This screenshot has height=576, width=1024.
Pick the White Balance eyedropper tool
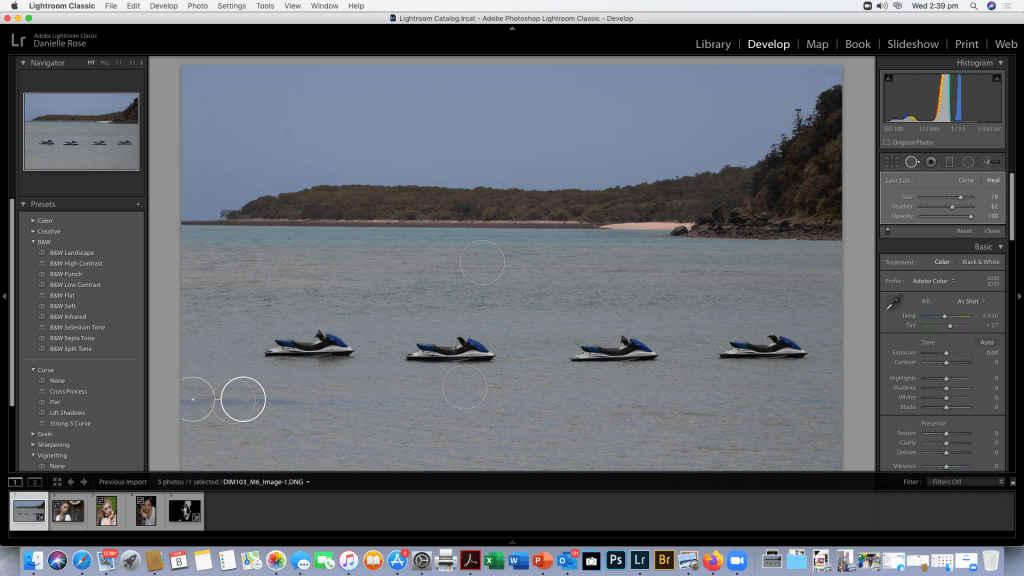pyautogui.click(x=893, y=302)
